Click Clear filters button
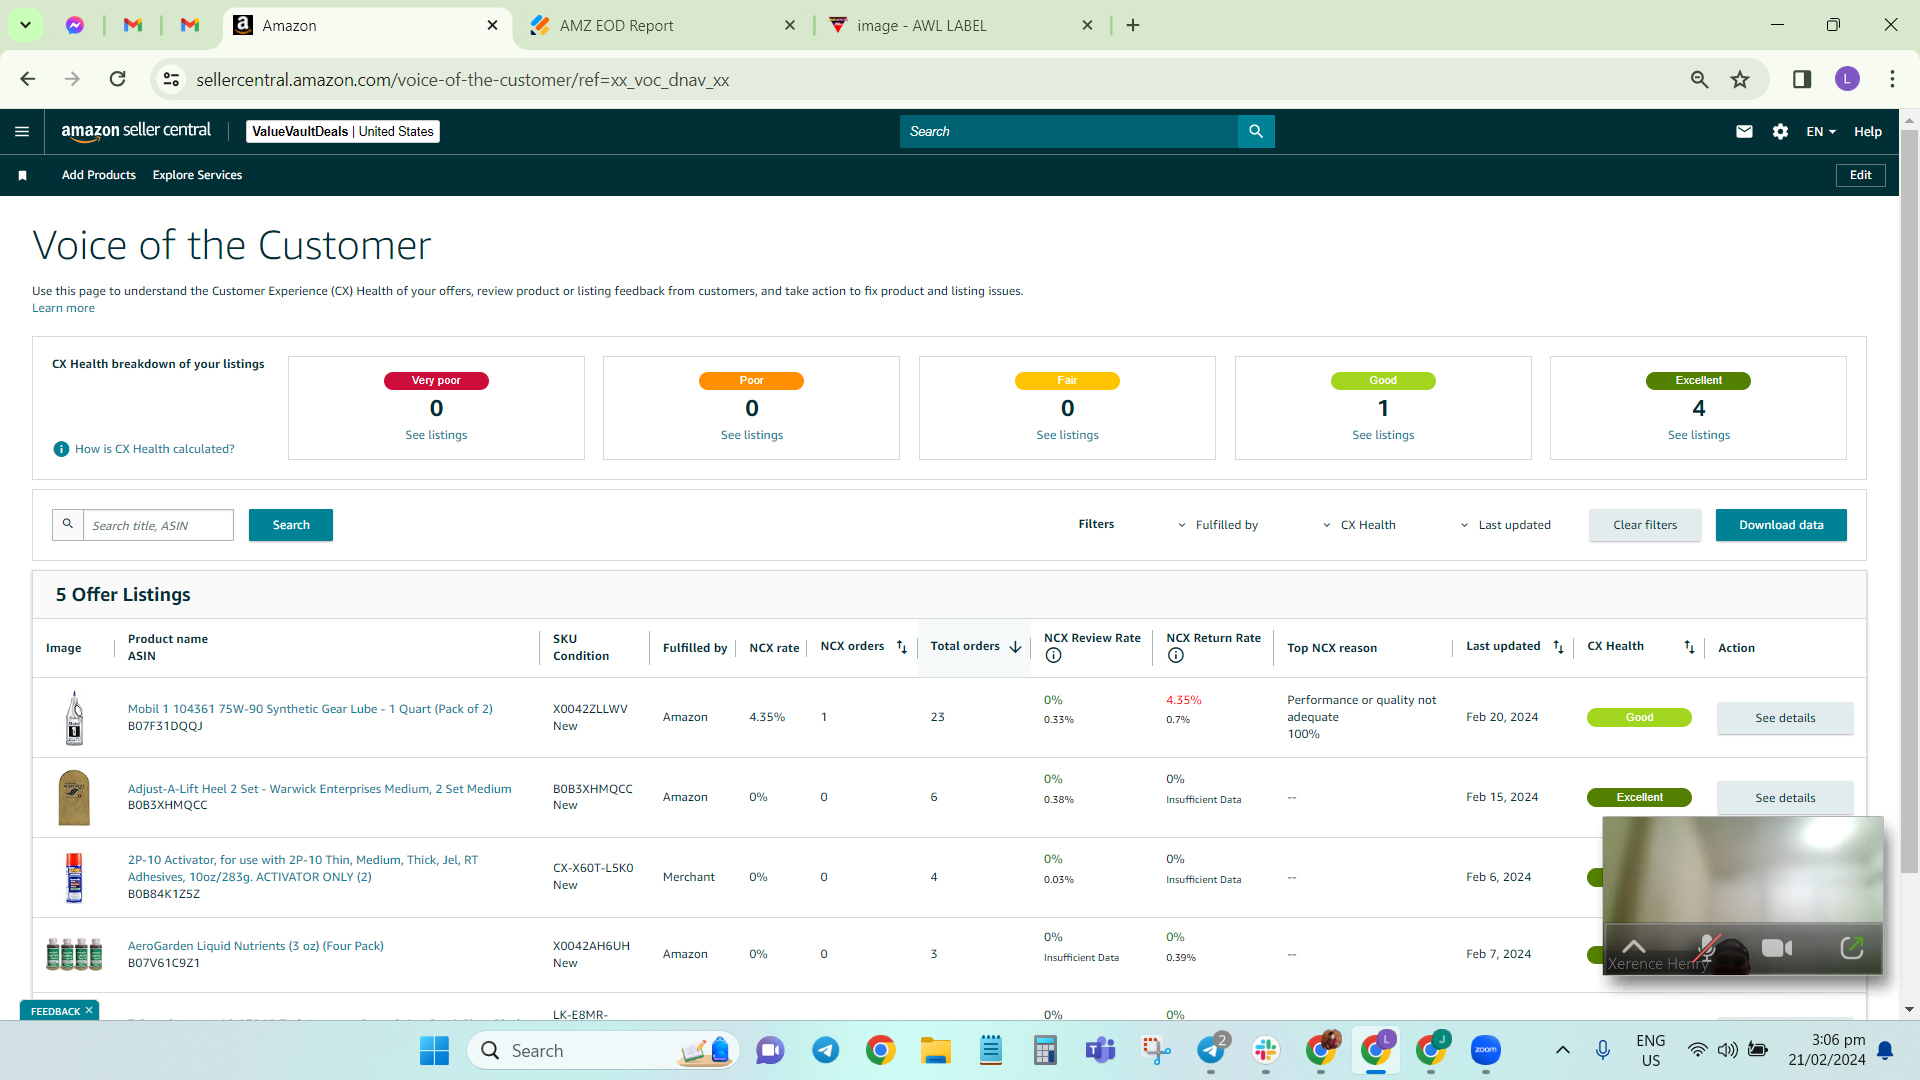The image size is (1920, 1080). [x=1645, y=525]
